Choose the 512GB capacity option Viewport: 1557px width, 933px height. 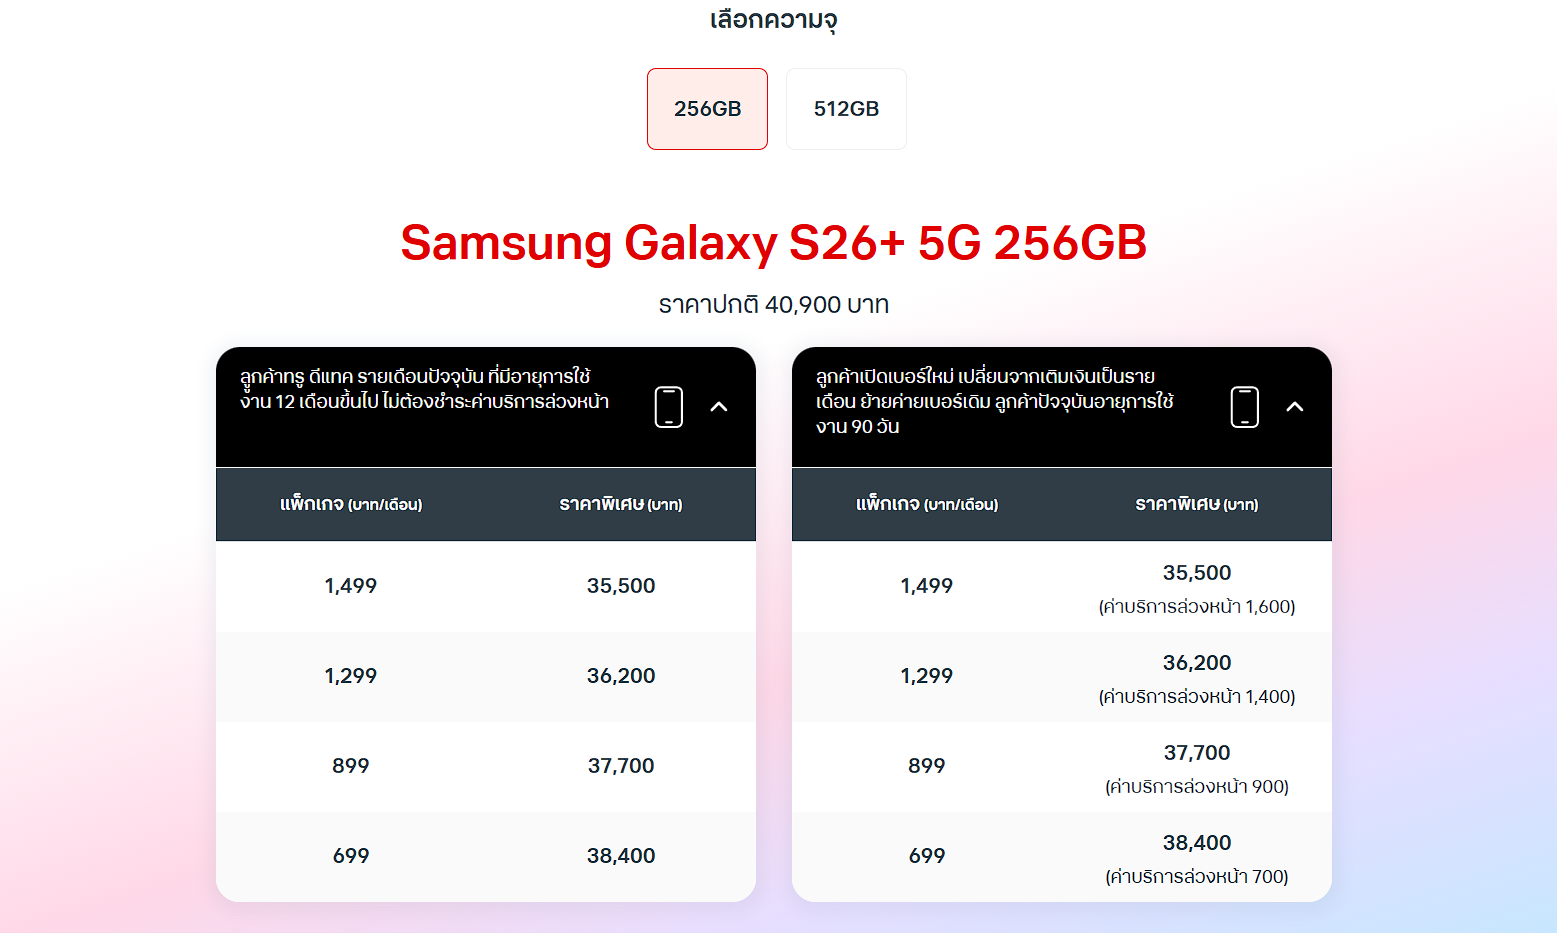coord(846,109)
